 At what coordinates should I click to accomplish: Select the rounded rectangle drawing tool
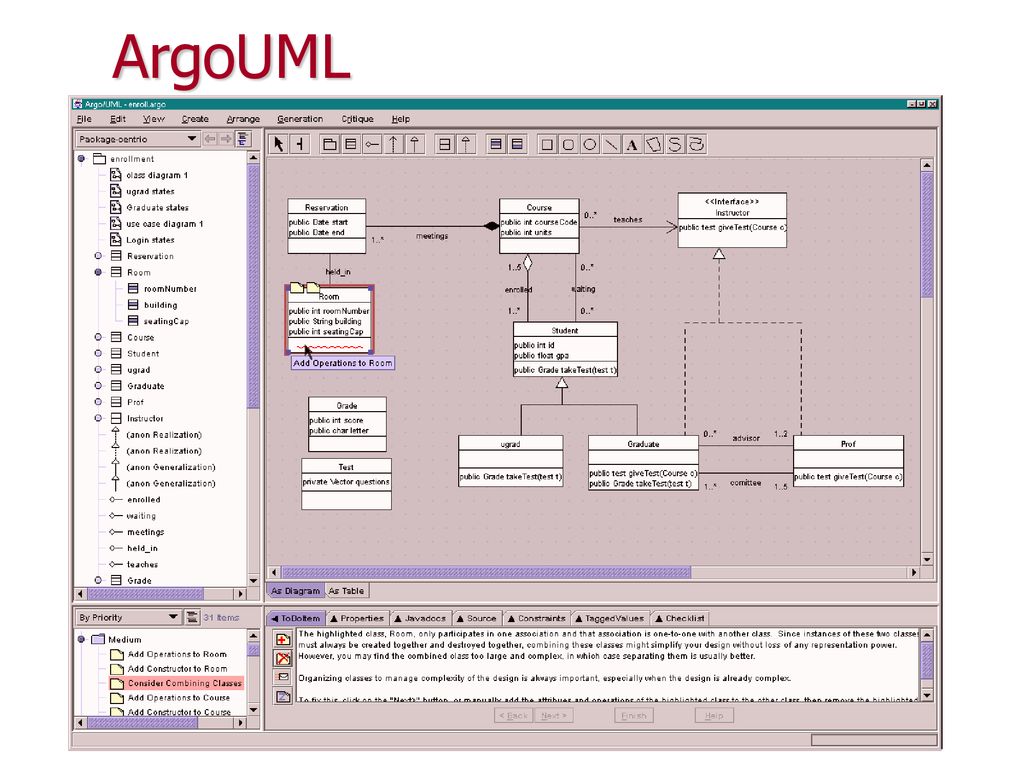(568, 144)
